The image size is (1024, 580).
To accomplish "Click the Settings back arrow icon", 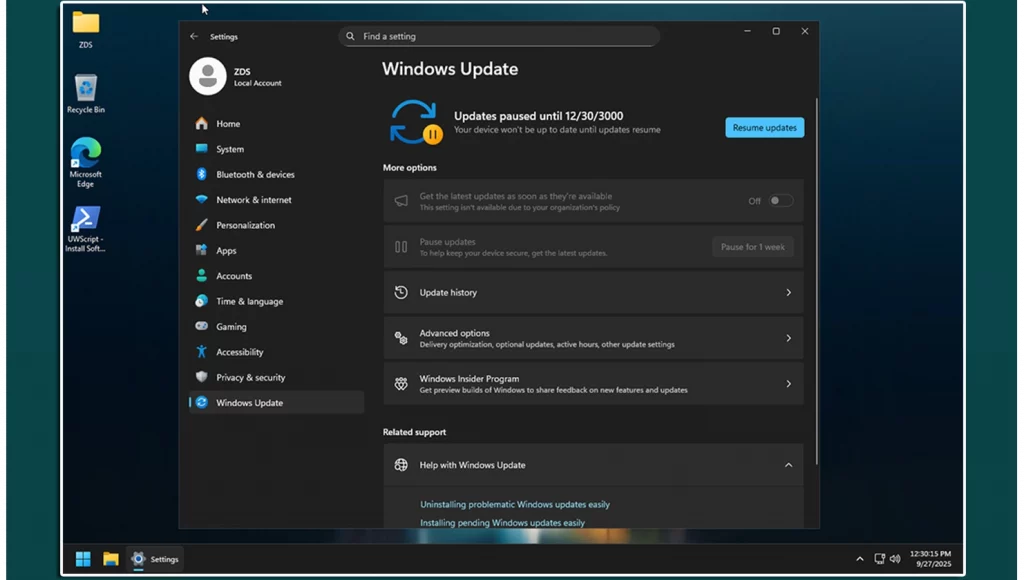I will pos(194,37).
